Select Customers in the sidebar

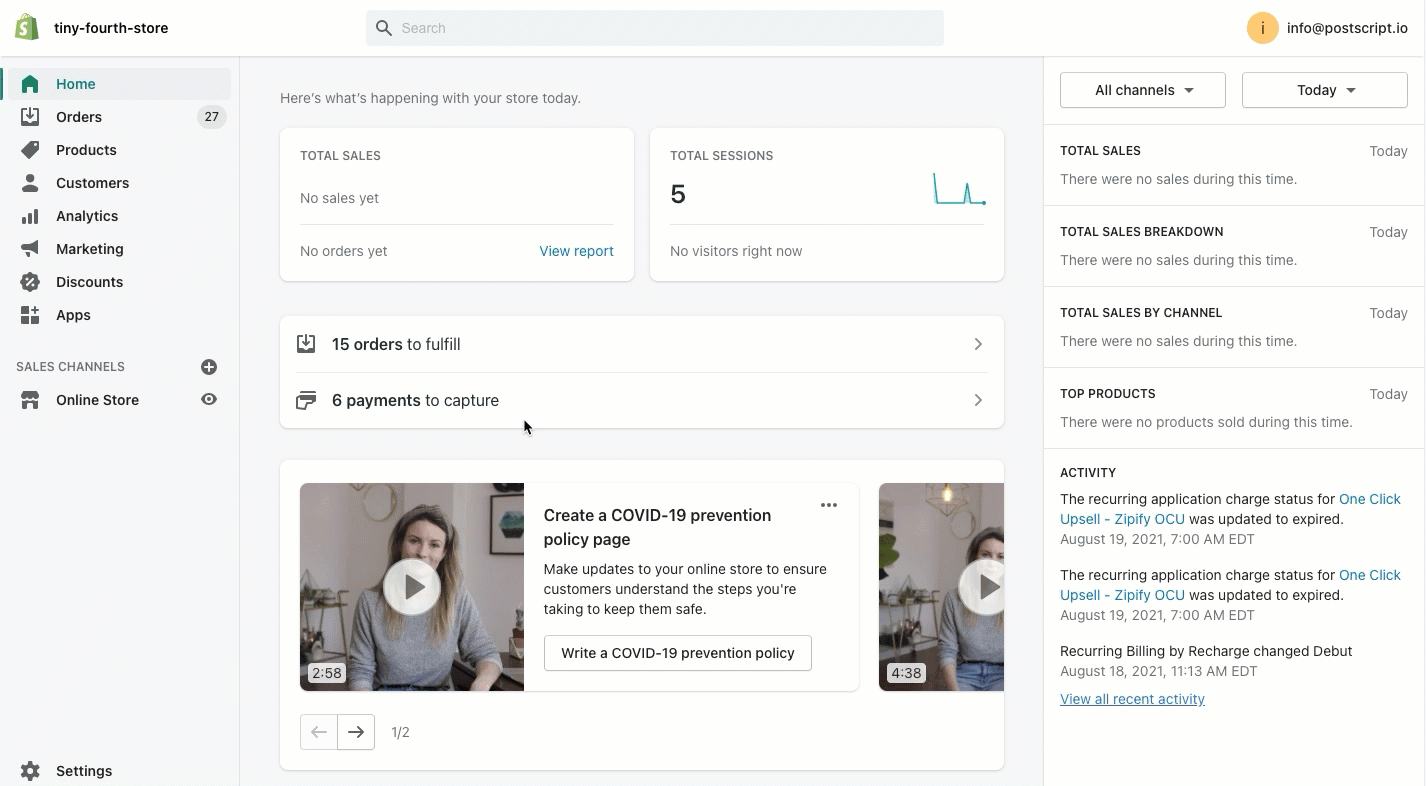pos(92,183)
